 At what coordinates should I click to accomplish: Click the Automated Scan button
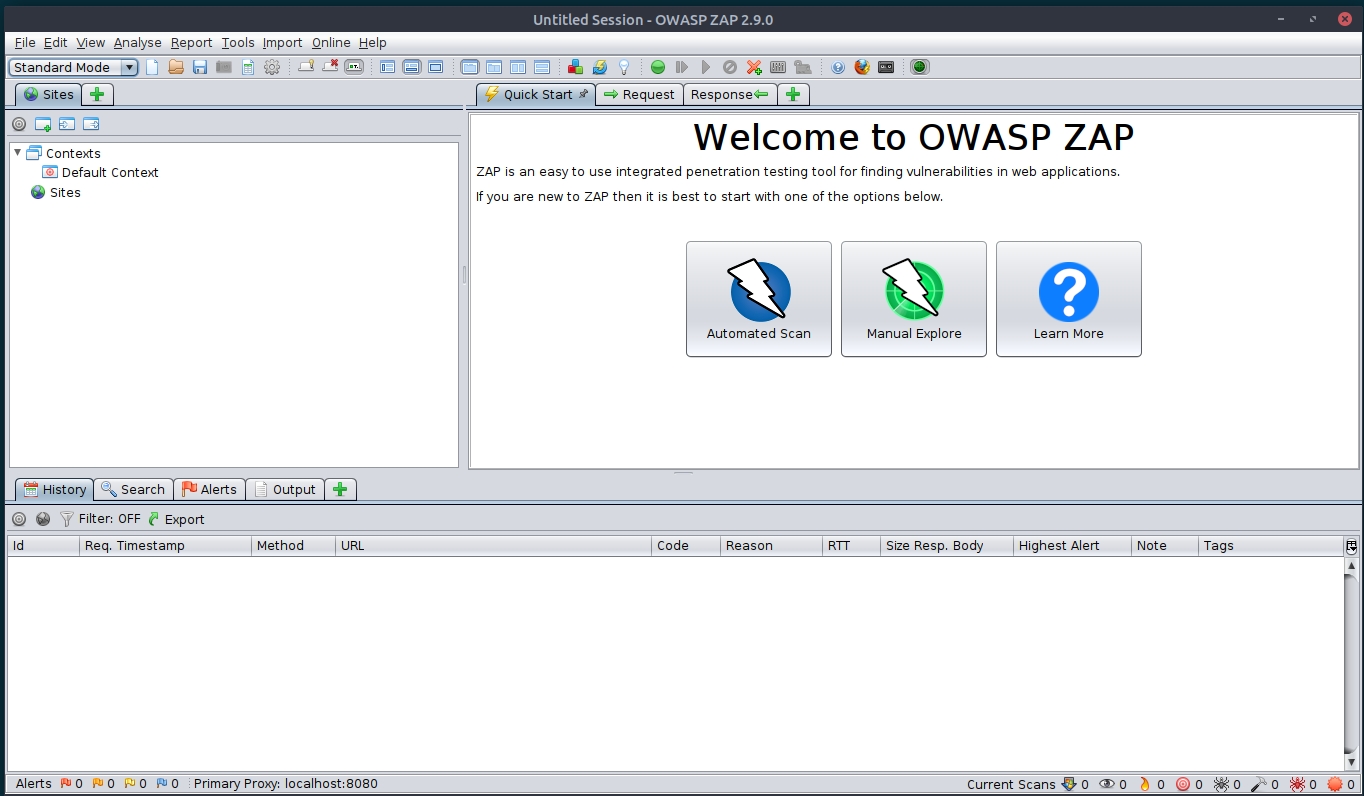click(x=758, y=299)
